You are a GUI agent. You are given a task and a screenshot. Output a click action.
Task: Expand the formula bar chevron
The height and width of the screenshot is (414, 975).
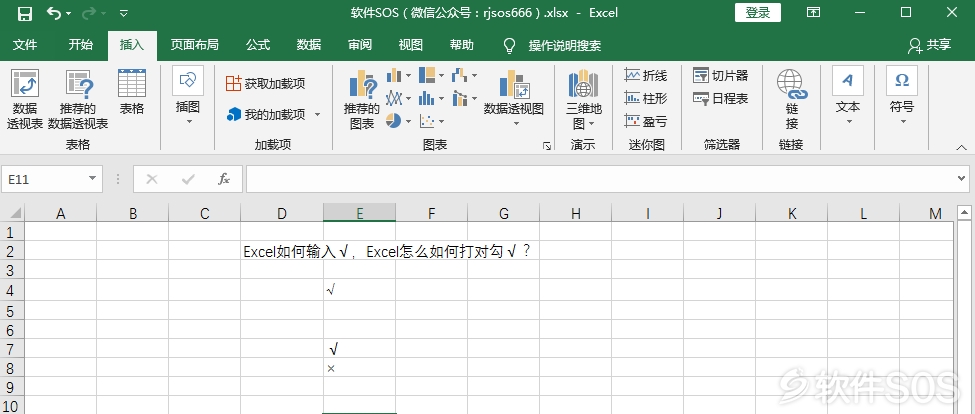click(963, 179)
